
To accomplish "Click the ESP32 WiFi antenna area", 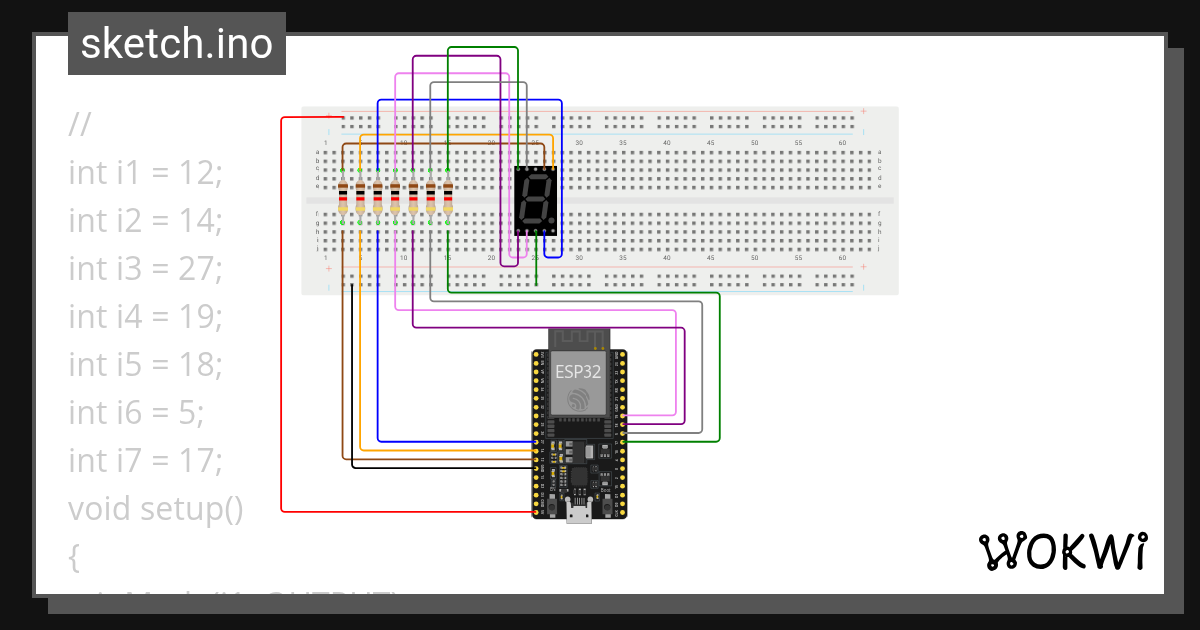I will point(579,338).
